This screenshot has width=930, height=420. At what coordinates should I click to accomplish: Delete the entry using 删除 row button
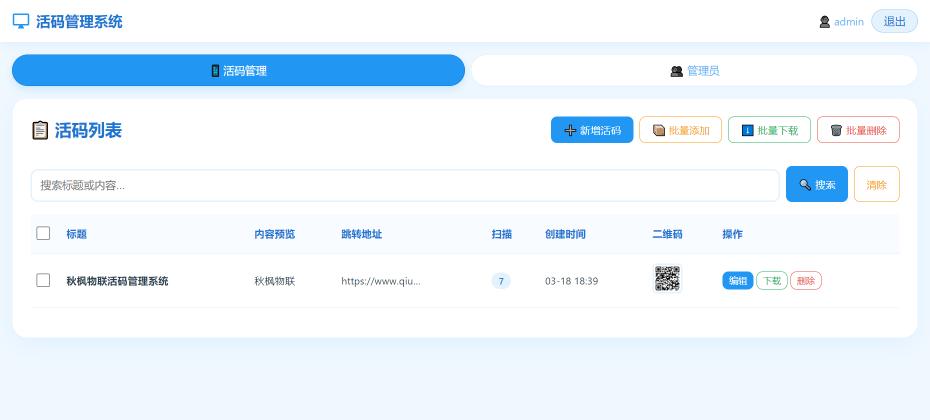pyautogui.click(x=805, y=281)
